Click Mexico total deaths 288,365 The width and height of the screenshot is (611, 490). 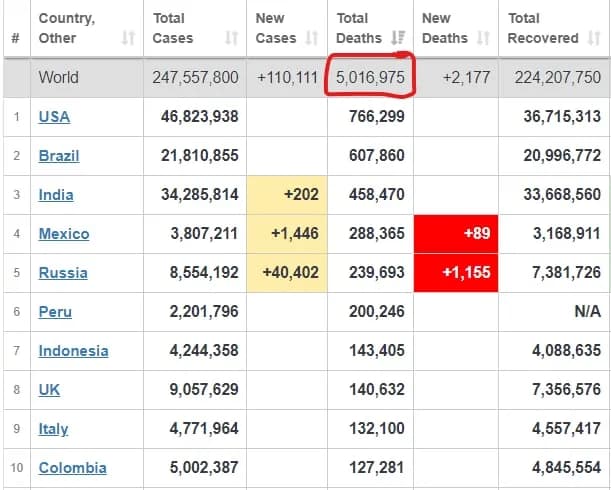(377, 233)
